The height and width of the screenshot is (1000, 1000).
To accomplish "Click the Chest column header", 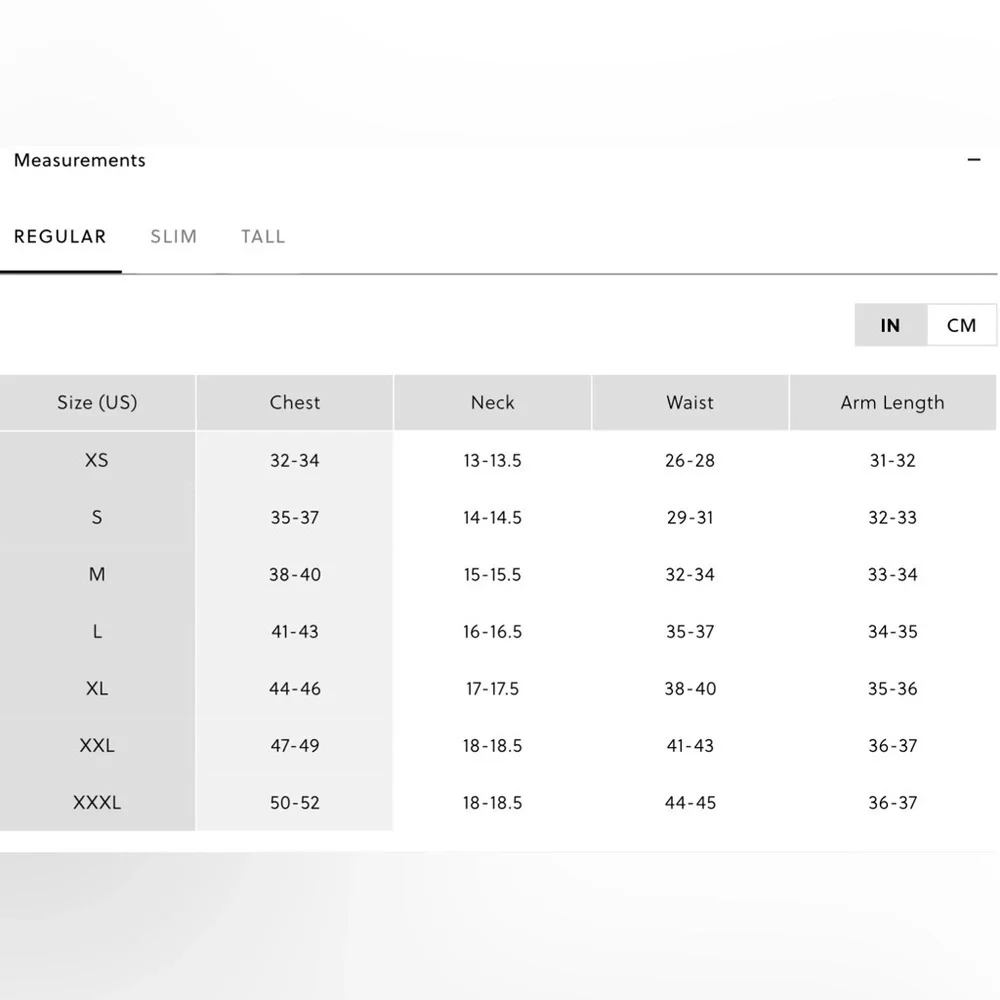I will tap(295, 402).
